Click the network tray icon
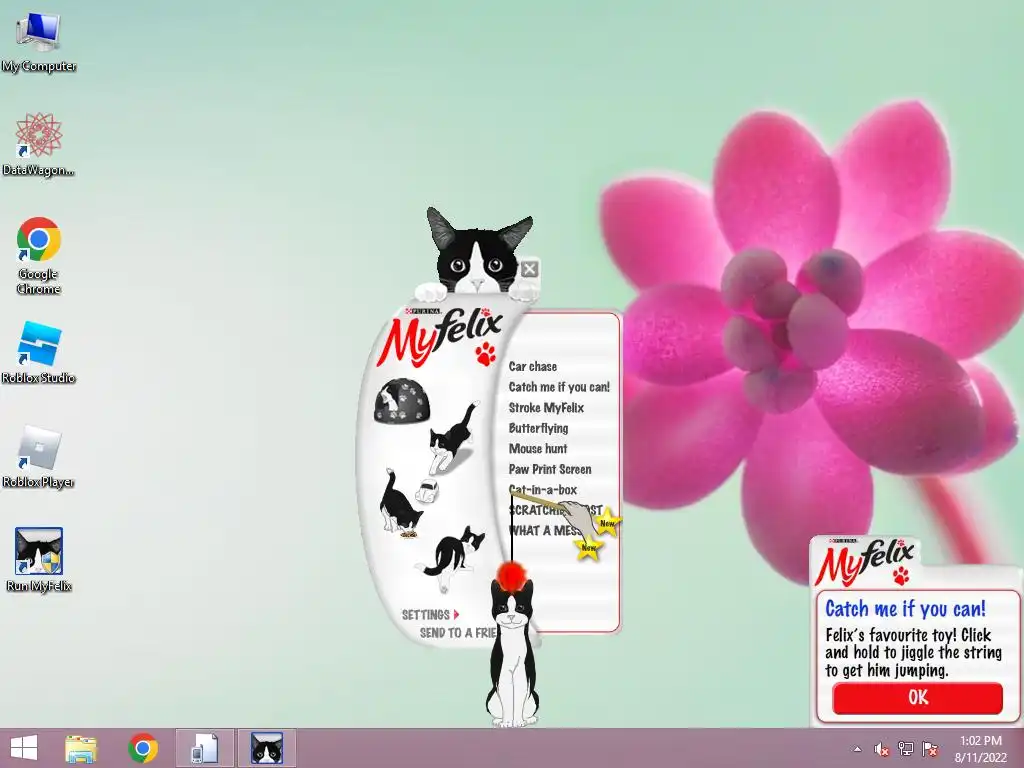This screenshot has width=1024, height=768. click(x=906, y=749)
